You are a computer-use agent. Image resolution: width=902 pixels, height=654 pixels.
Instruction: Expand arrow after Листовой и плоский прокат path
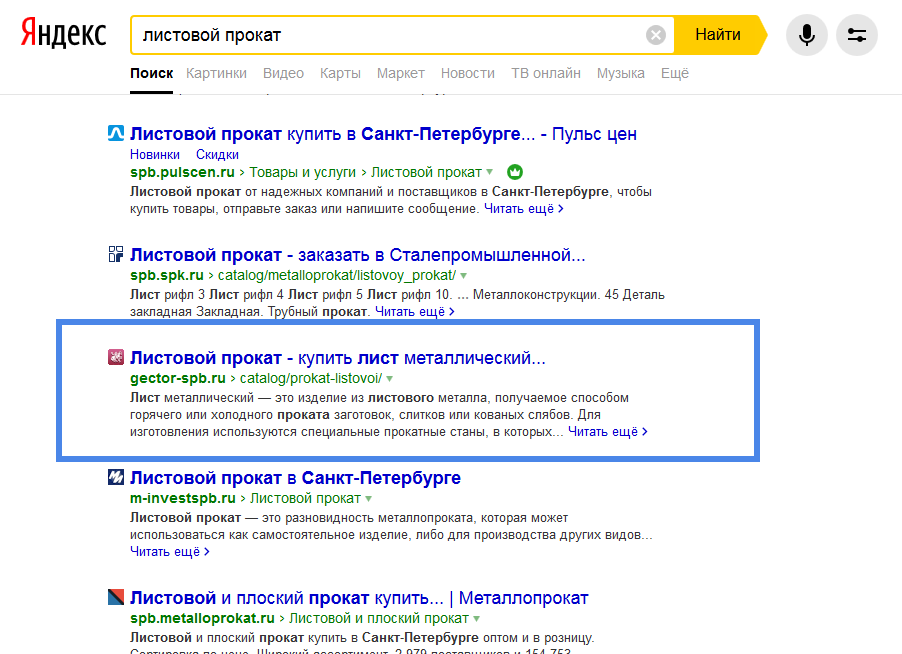[476, 619]
